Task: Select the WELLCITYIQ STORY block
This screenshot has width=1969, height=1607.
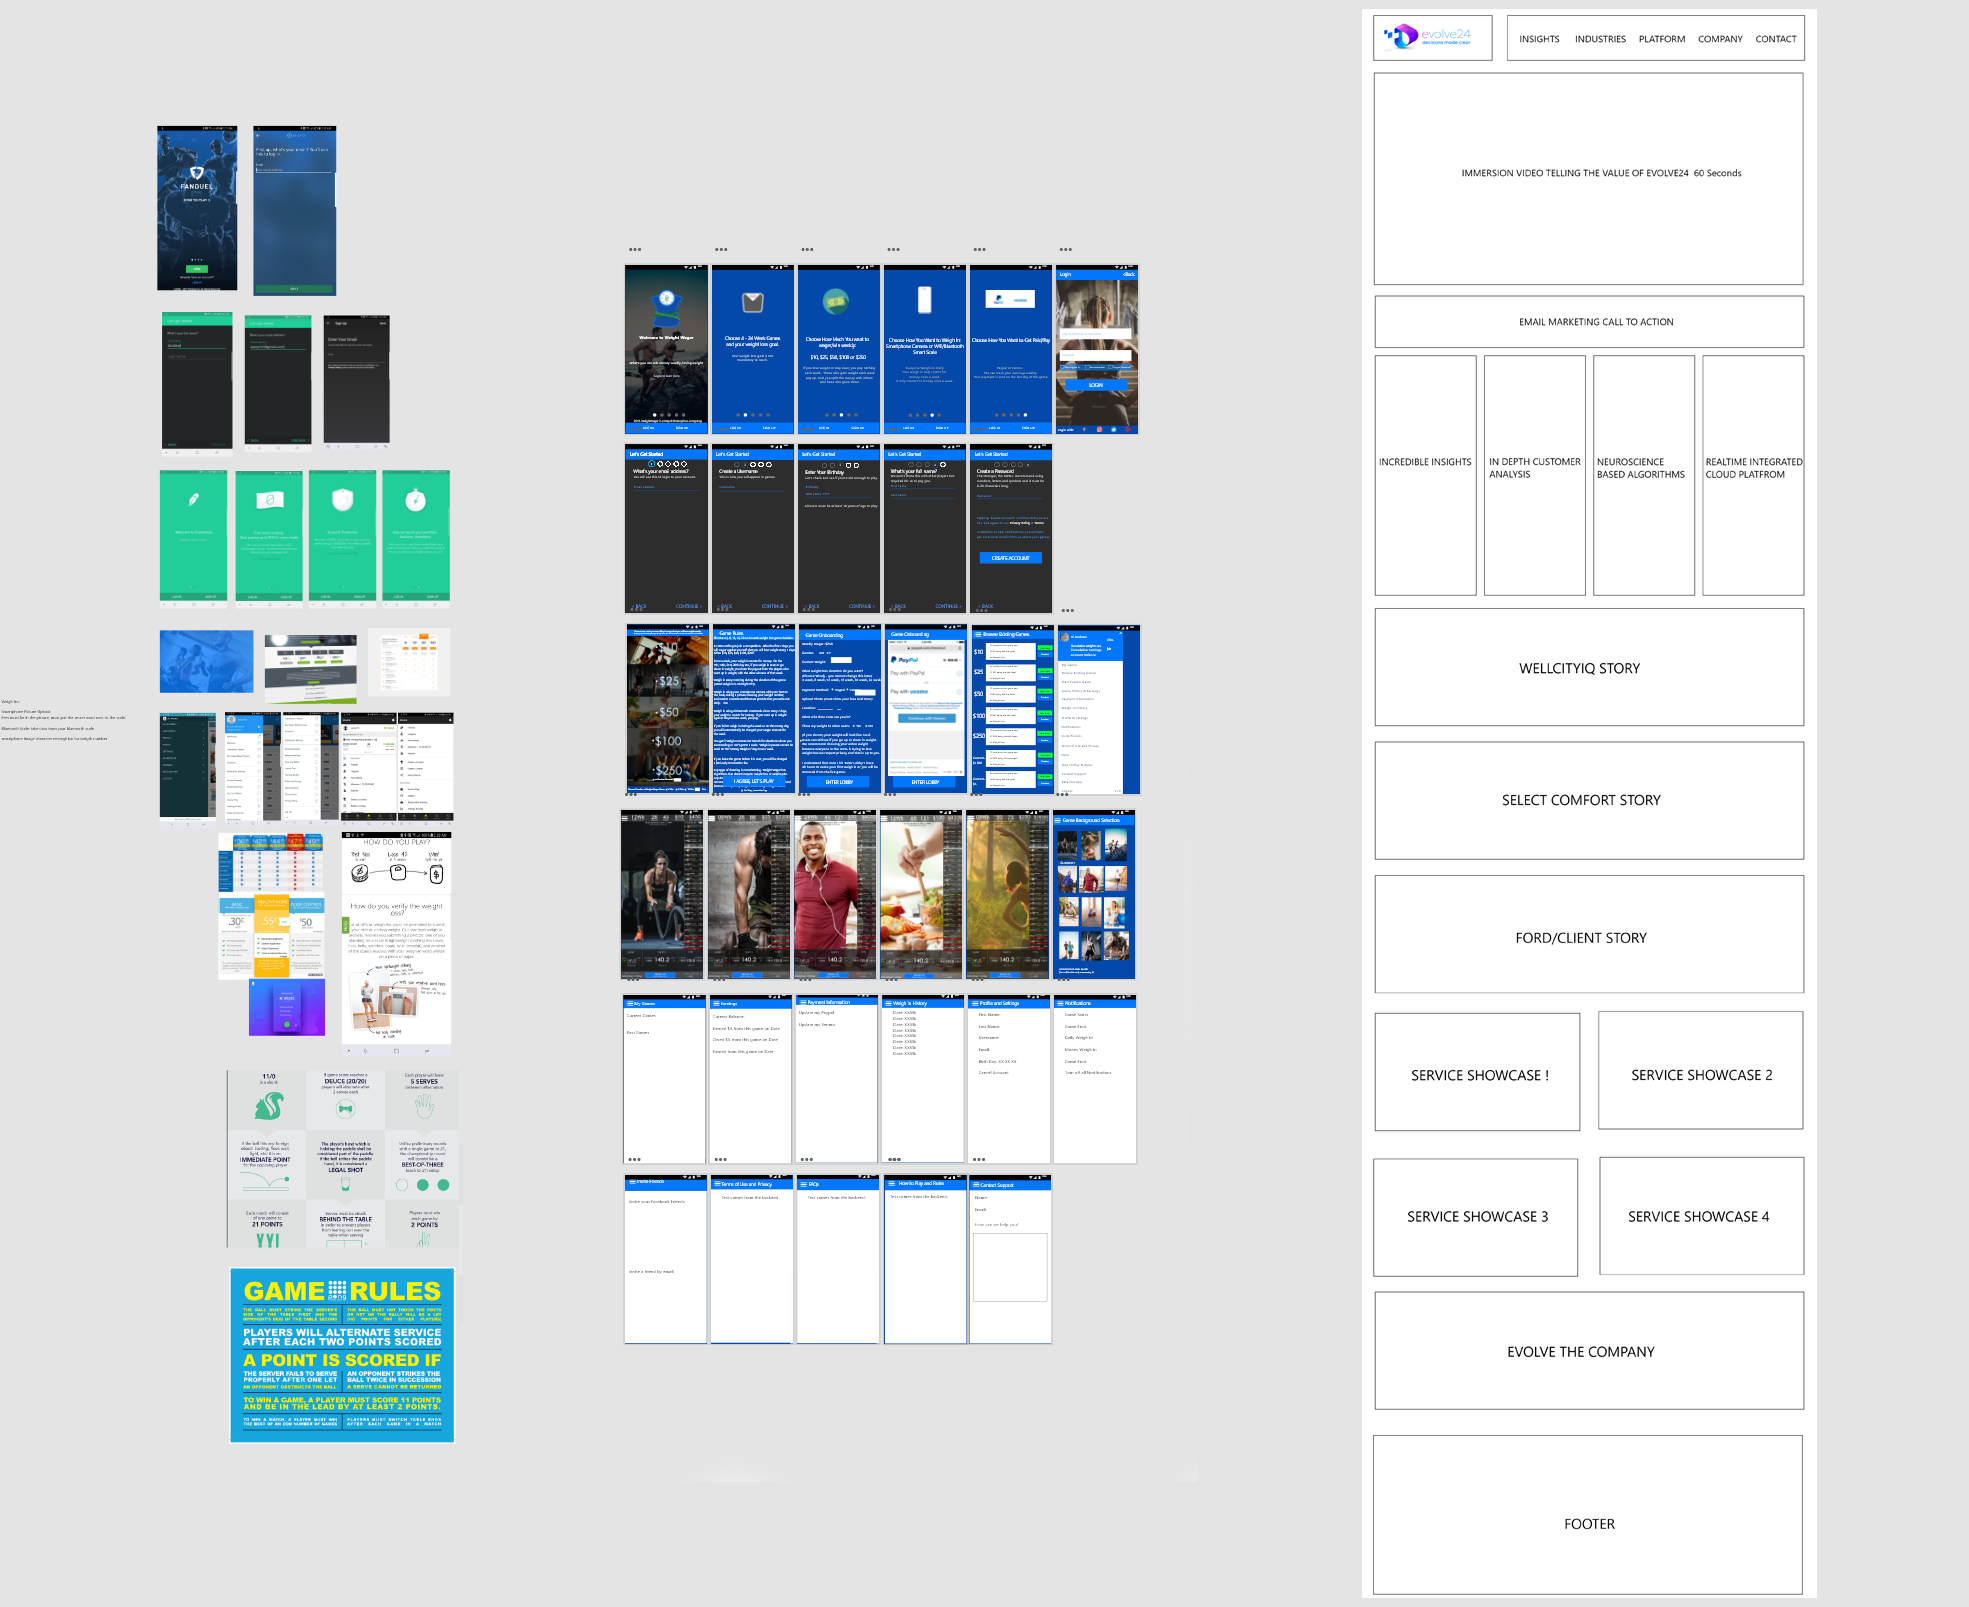Action: [x=1589, y=667]
